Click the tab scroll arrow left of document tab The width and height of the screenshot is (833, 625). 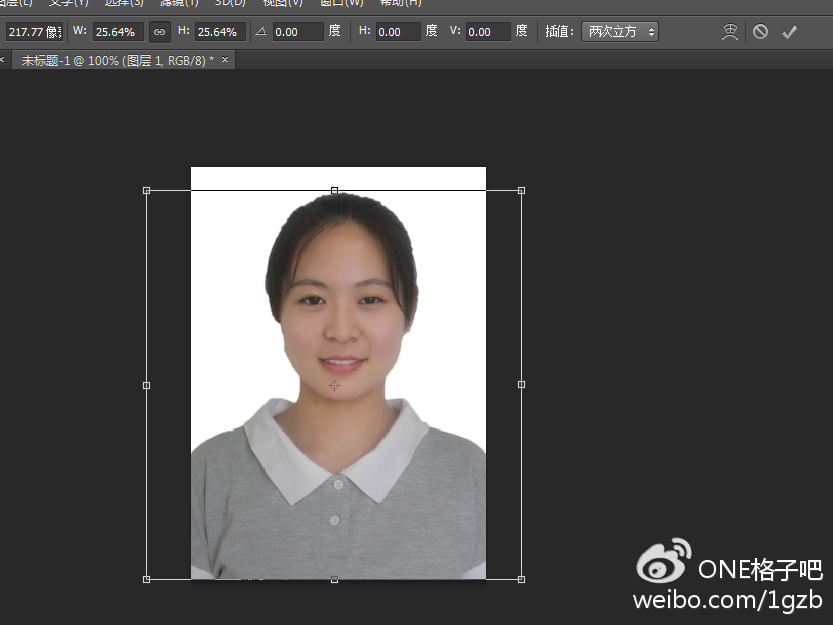[5, 59]
